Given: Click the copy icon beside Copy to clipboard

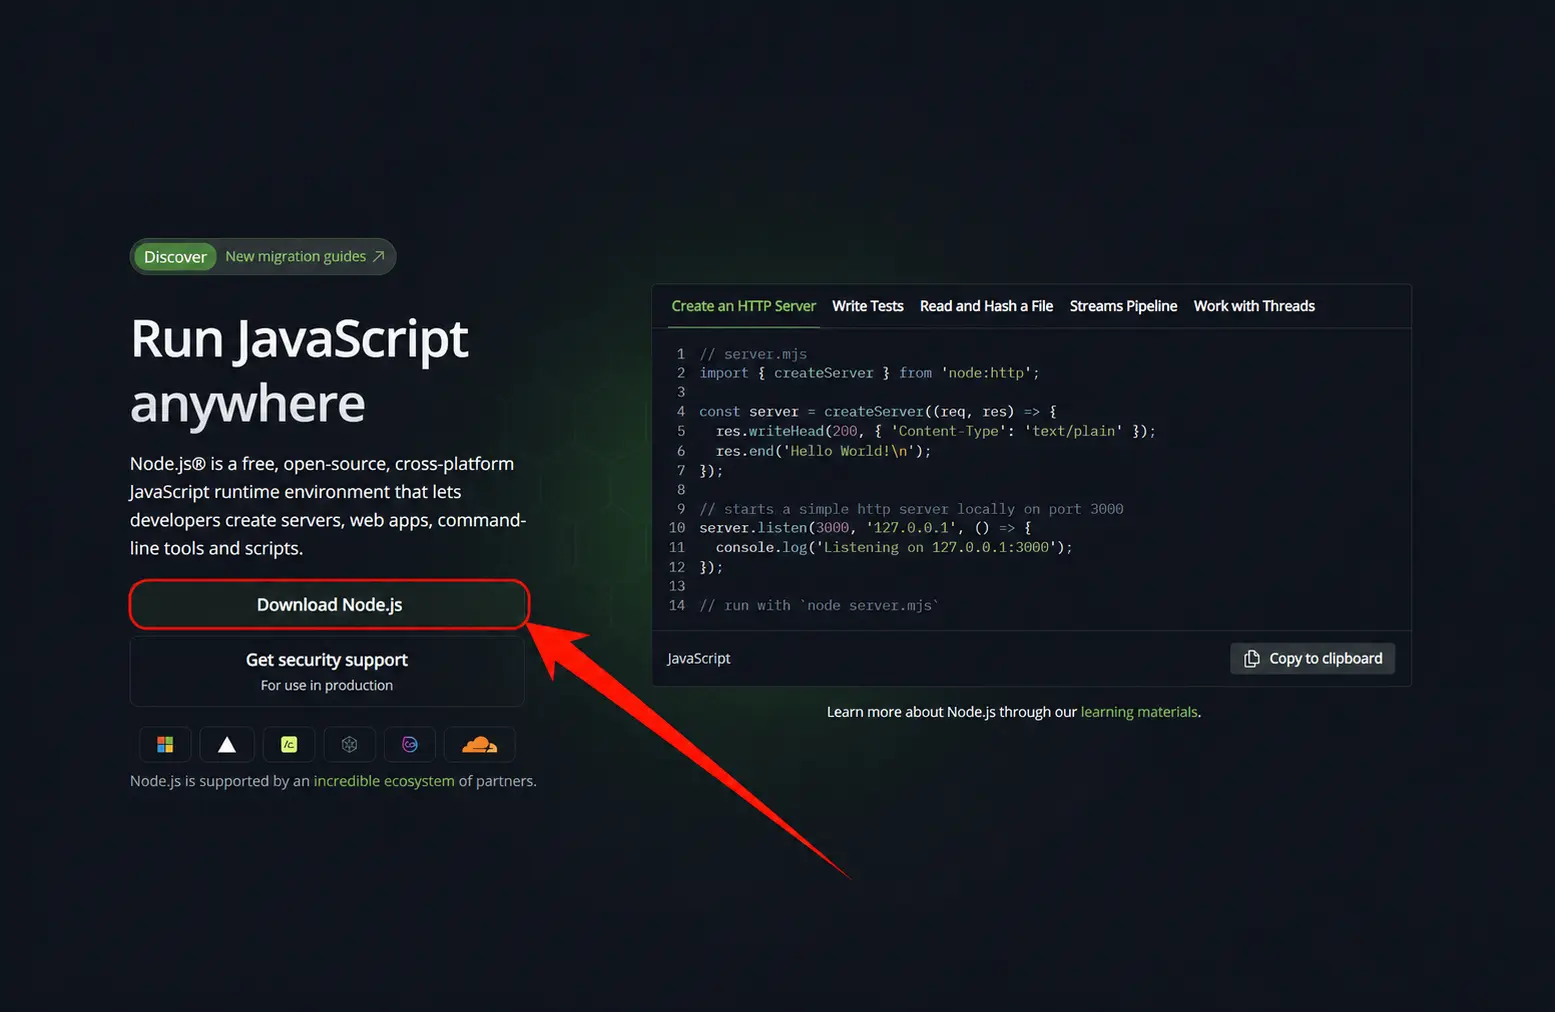Looking at the screenshot, I should pos(1251,658).
